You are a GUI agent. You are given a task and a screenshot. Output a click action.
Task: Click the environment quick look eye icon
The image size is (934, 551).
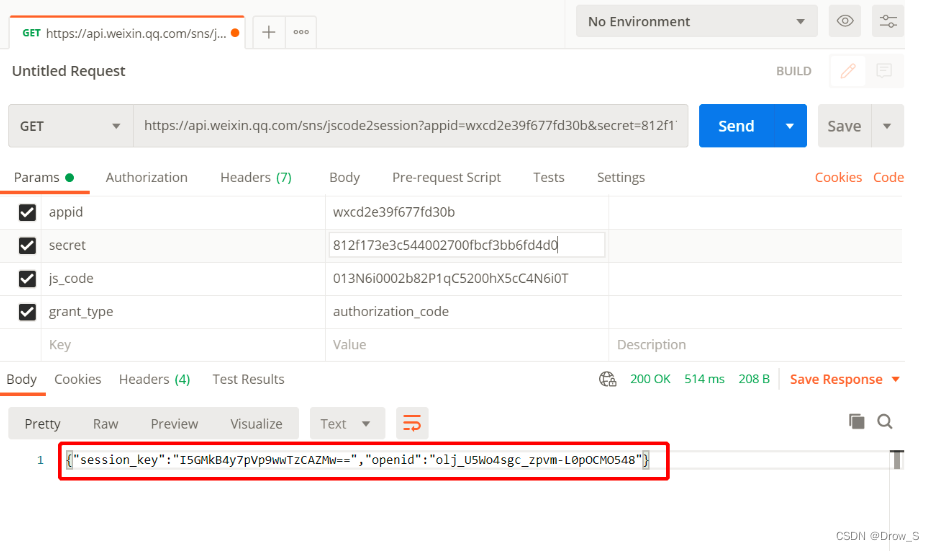[845, 21]
